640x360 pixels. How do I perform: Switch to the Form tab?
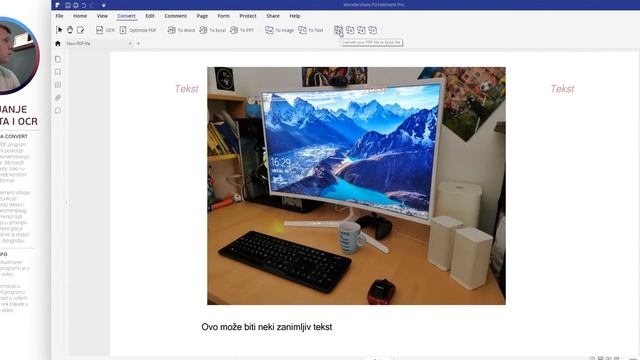point(224,16)
